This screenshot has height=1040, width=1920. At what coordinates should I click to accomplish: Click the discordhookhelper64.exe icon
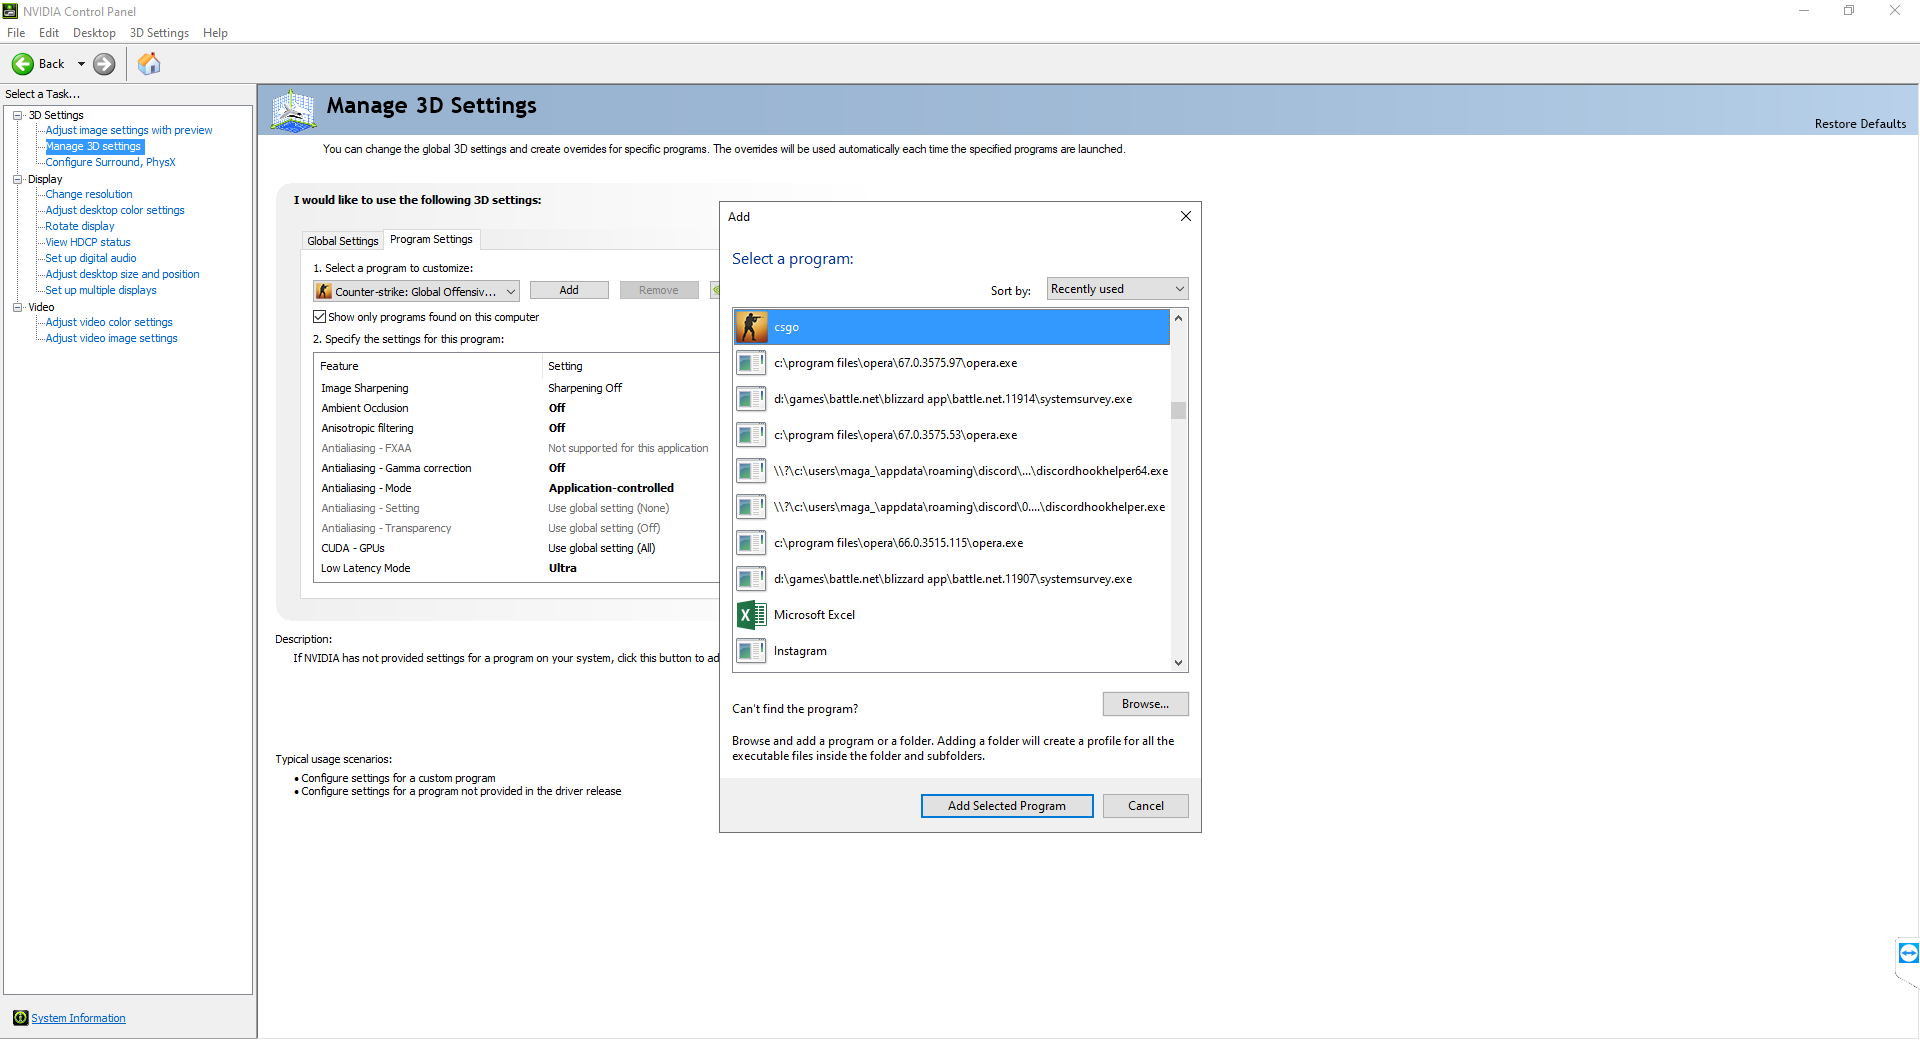coord(751,471)
